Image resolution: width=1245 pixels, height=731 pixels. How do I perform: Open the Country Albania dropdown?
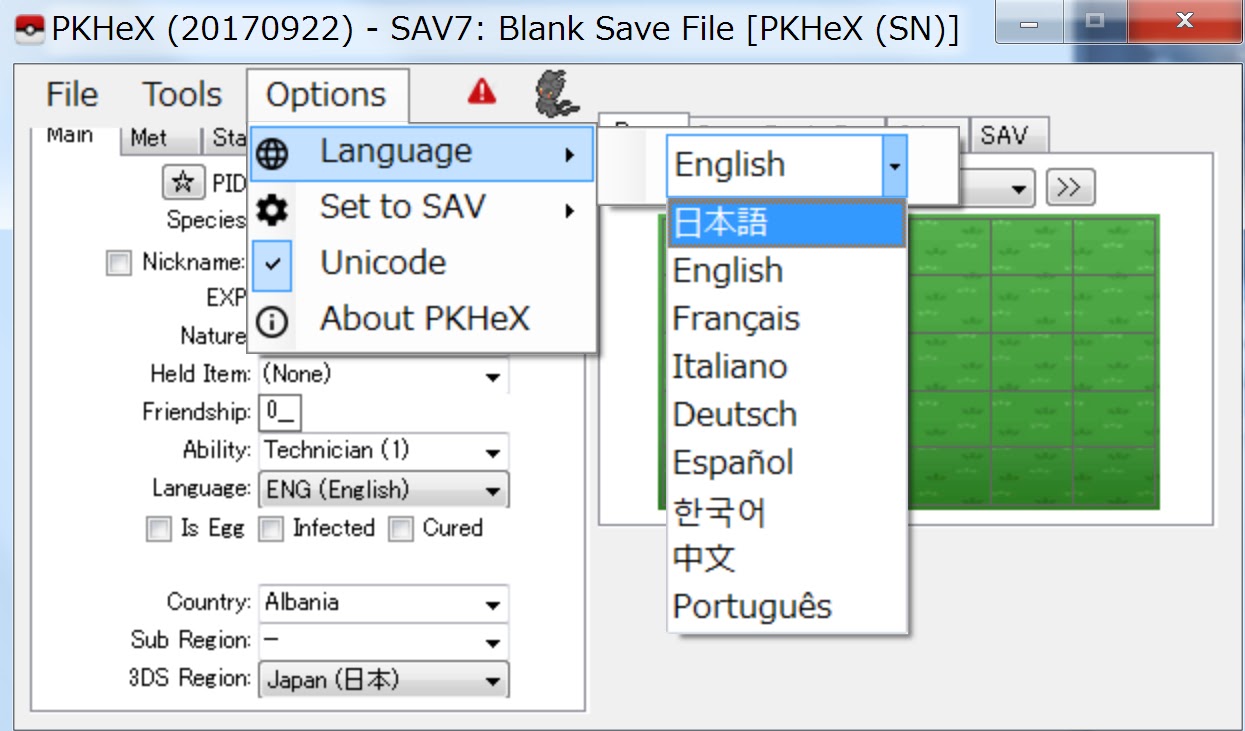pos(493,604)
